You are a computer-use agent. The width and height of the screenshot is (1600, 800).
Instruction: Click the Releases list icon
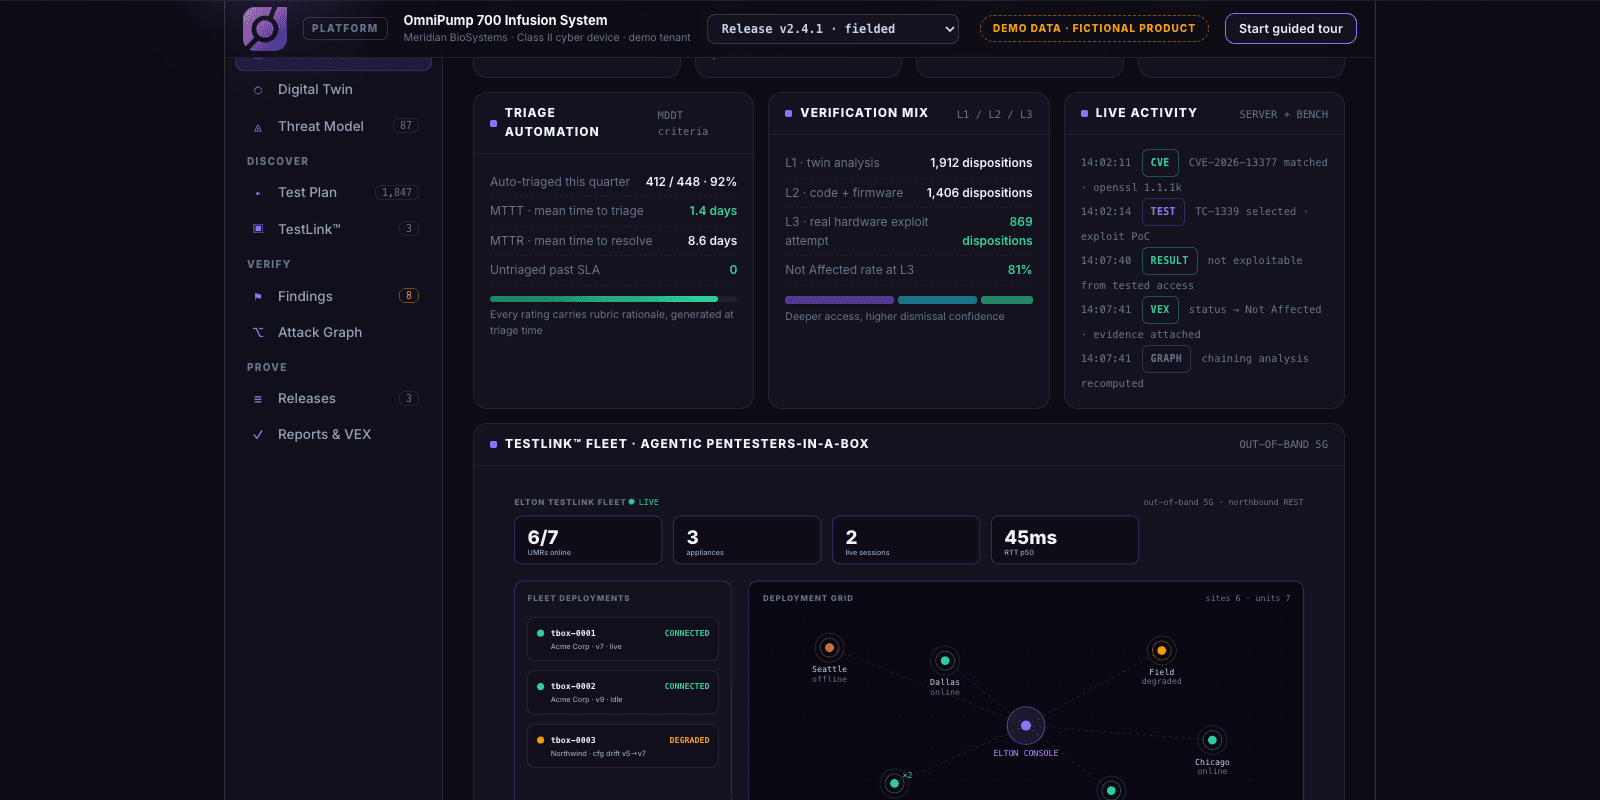[258, 399]
